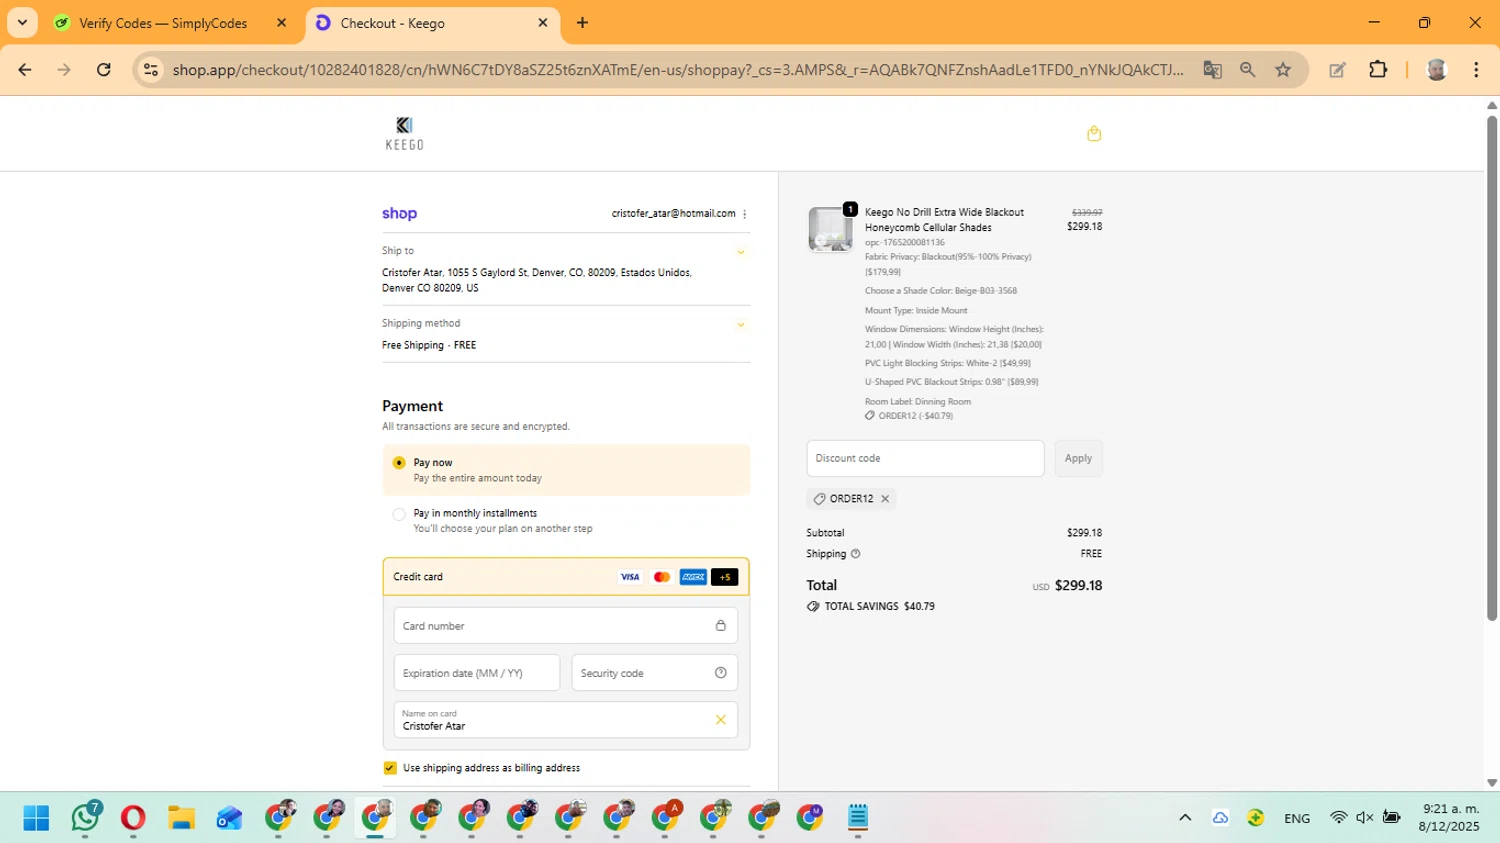The width and height of the screenshot is (1500, 843).
Task: Open the Extensions puzzle icon
Action: point(1378,70)
